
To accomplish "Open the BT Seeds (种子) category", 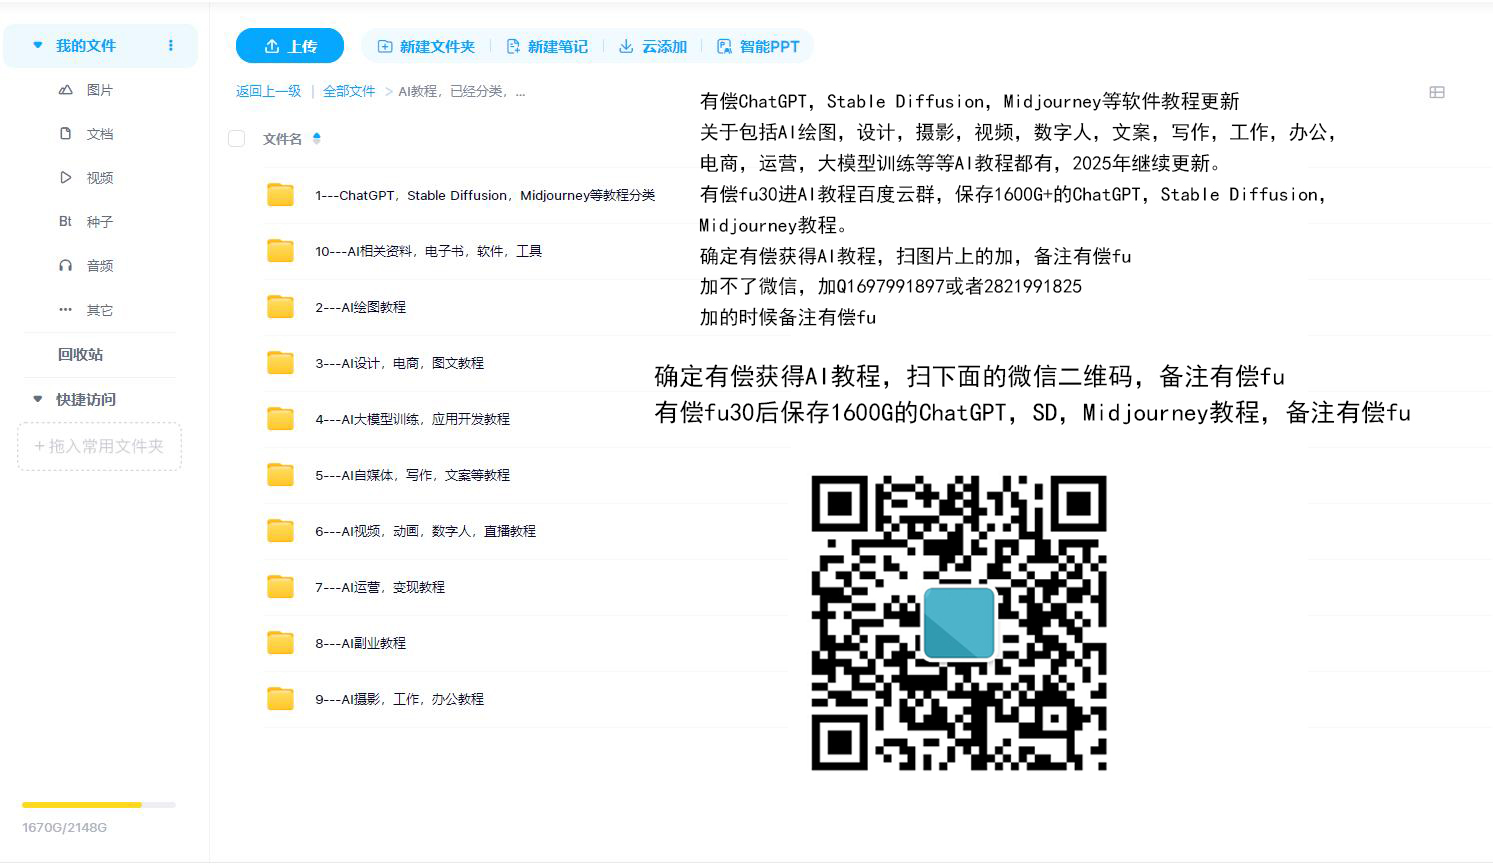I will (99, 222).
